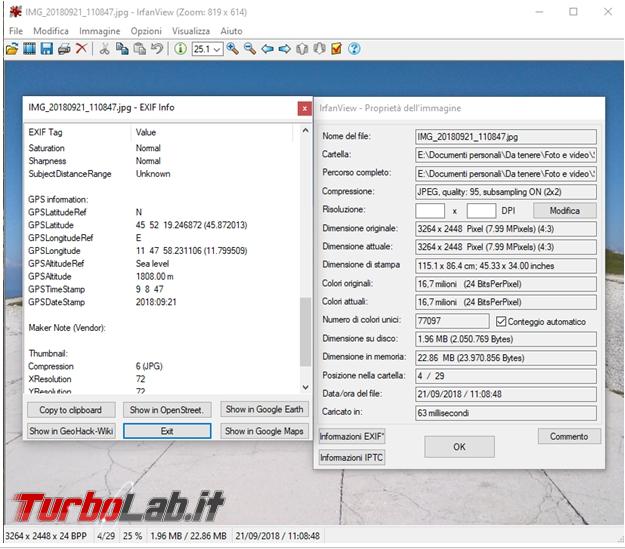Viewport: 625px width, 549px height.
Task: Click the blue Help question mark icon
Action: click(x=354, y=49)
